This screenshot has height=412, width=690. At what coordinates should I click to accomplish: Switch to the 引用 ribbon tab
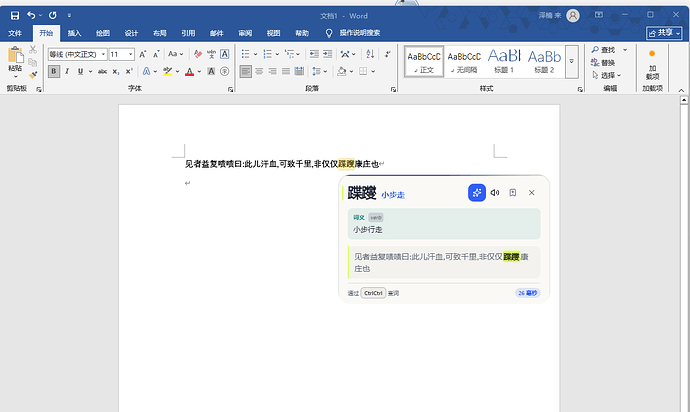(x=188, y=33)
